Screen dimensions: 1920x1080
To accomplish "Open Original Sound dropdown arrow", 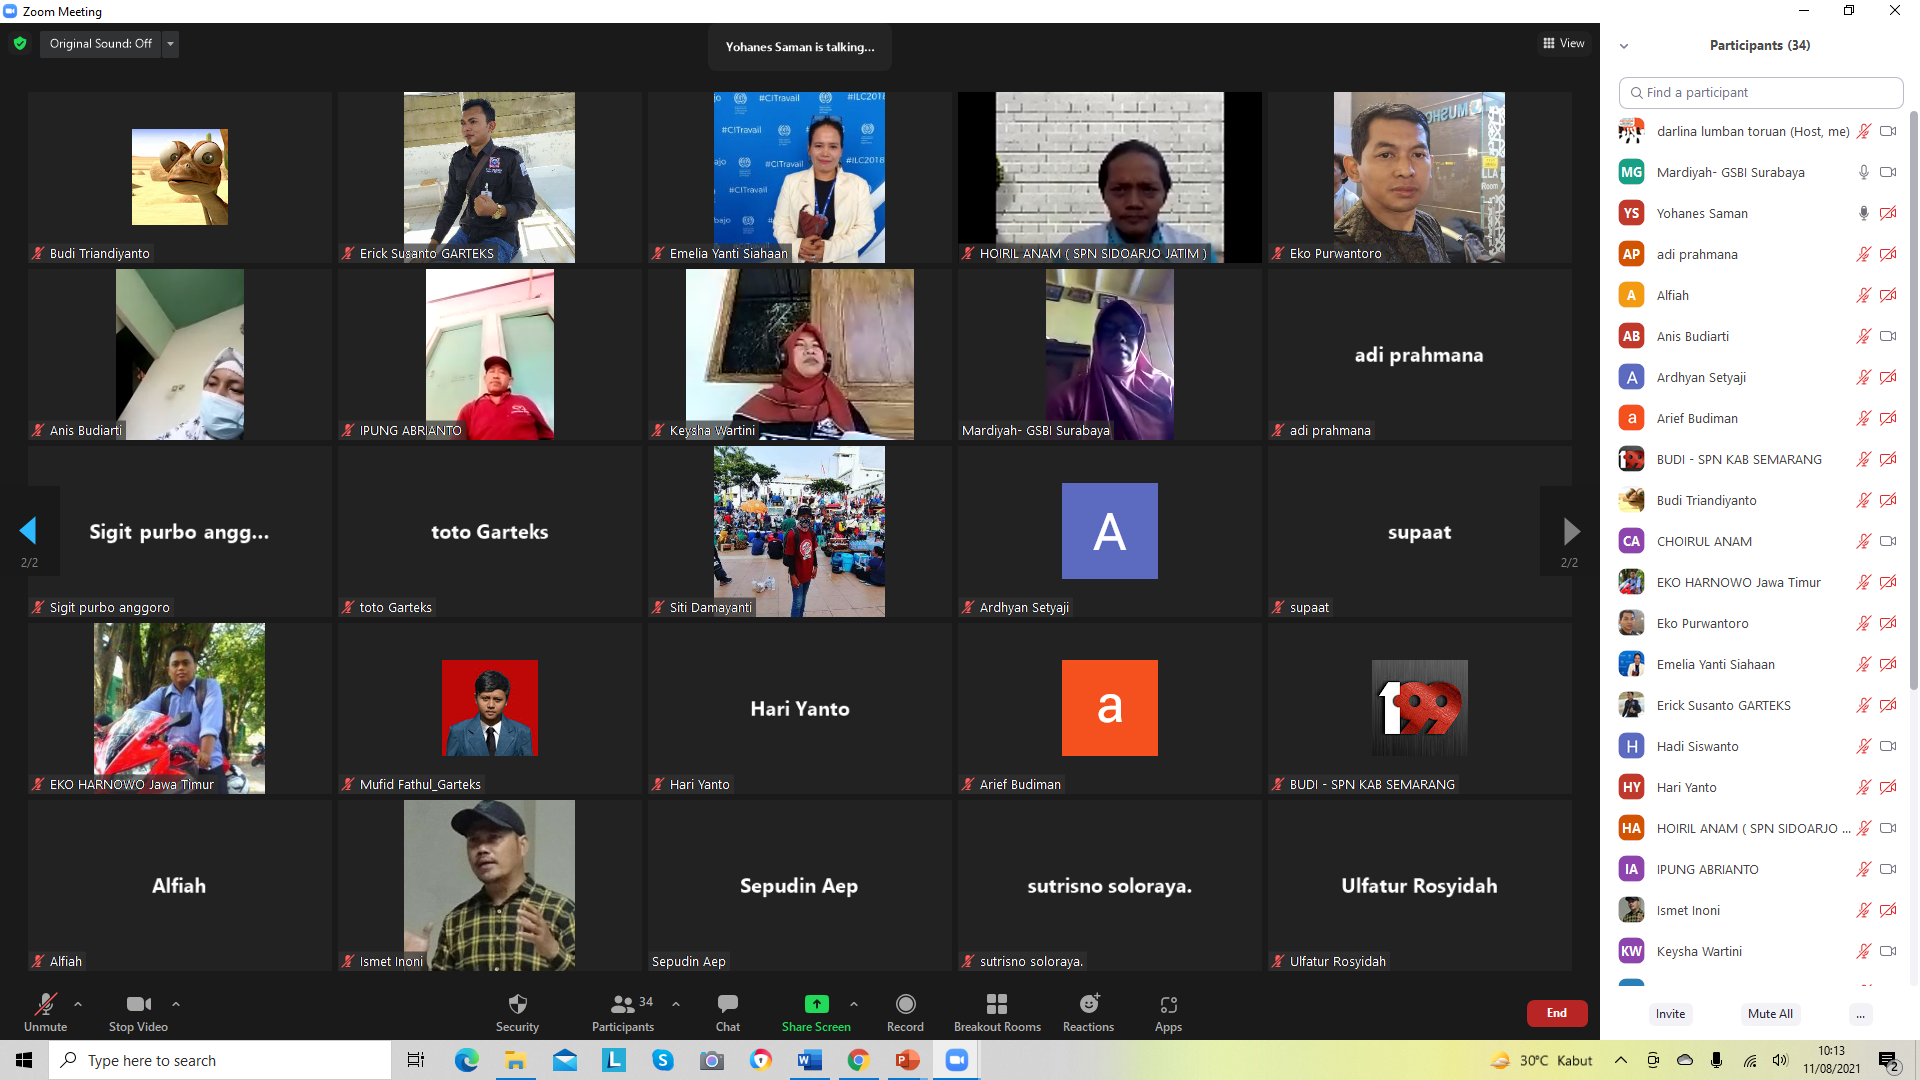I will [170, 44].
